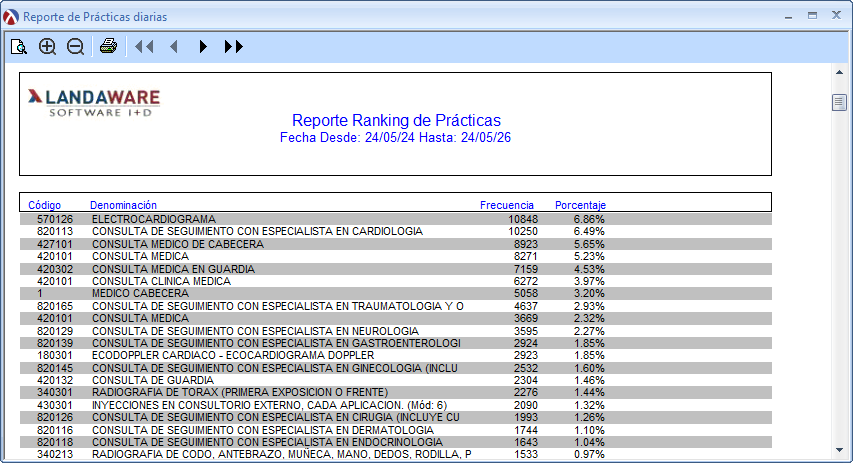Viewport: 853px width, 463px height.
Task: Click code 180301
Action: pyautogui.click(x=55, y=355)
